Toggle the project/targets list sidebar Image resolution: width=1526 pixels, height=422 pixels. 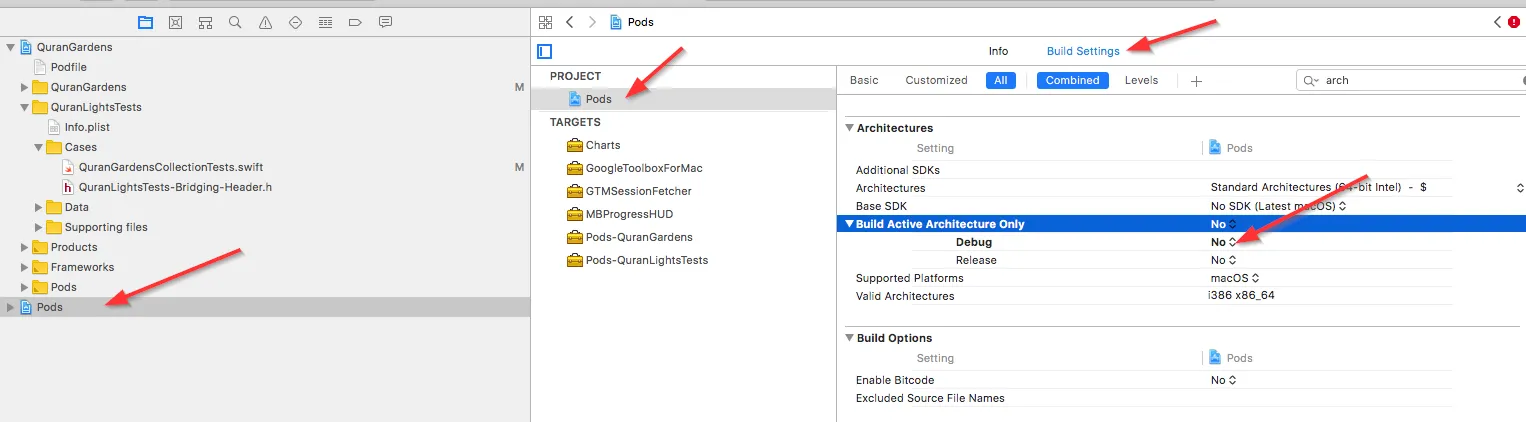[545, 51]
